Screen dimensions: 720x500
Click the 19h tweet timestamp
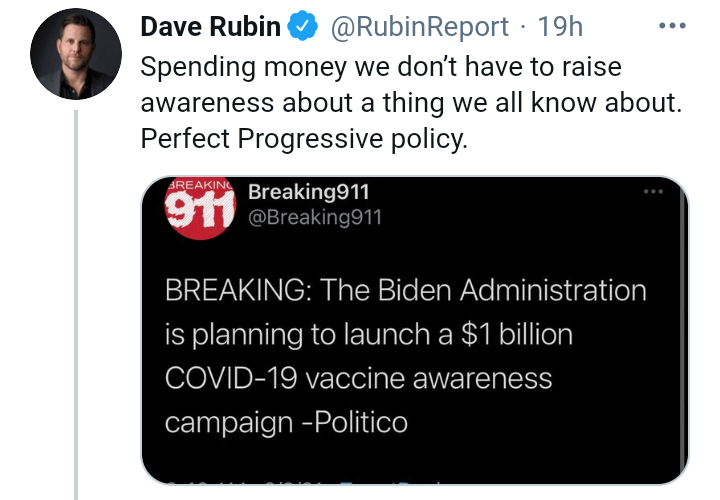click(x=560, y=27)
